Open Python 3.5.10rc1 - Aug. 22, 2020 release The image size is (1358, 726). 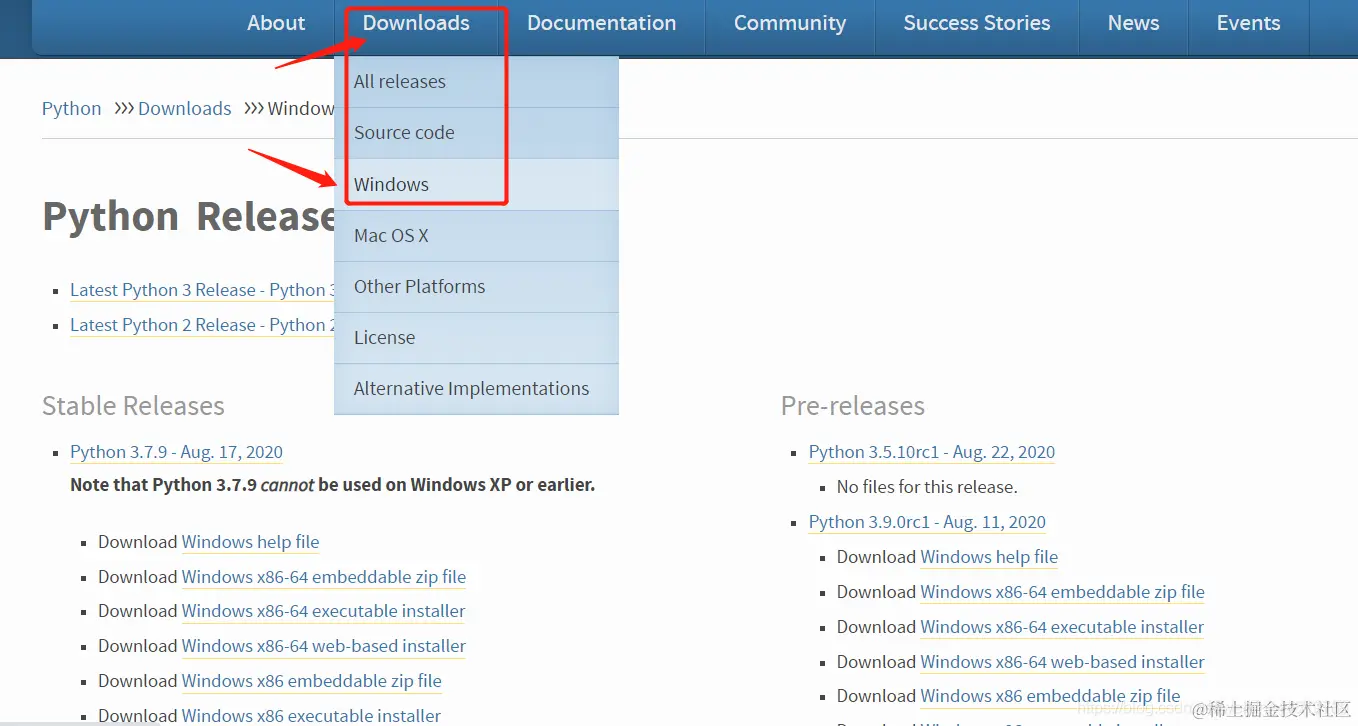coord(931,452)
